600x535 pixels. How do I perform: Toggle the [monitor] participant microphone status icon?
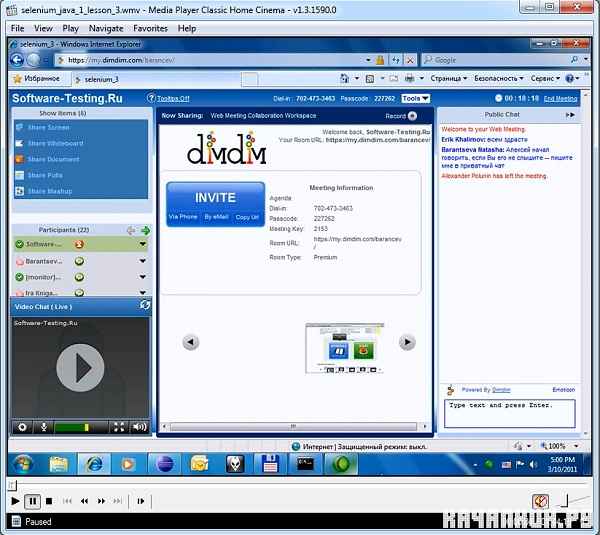[x=79, y=277]
